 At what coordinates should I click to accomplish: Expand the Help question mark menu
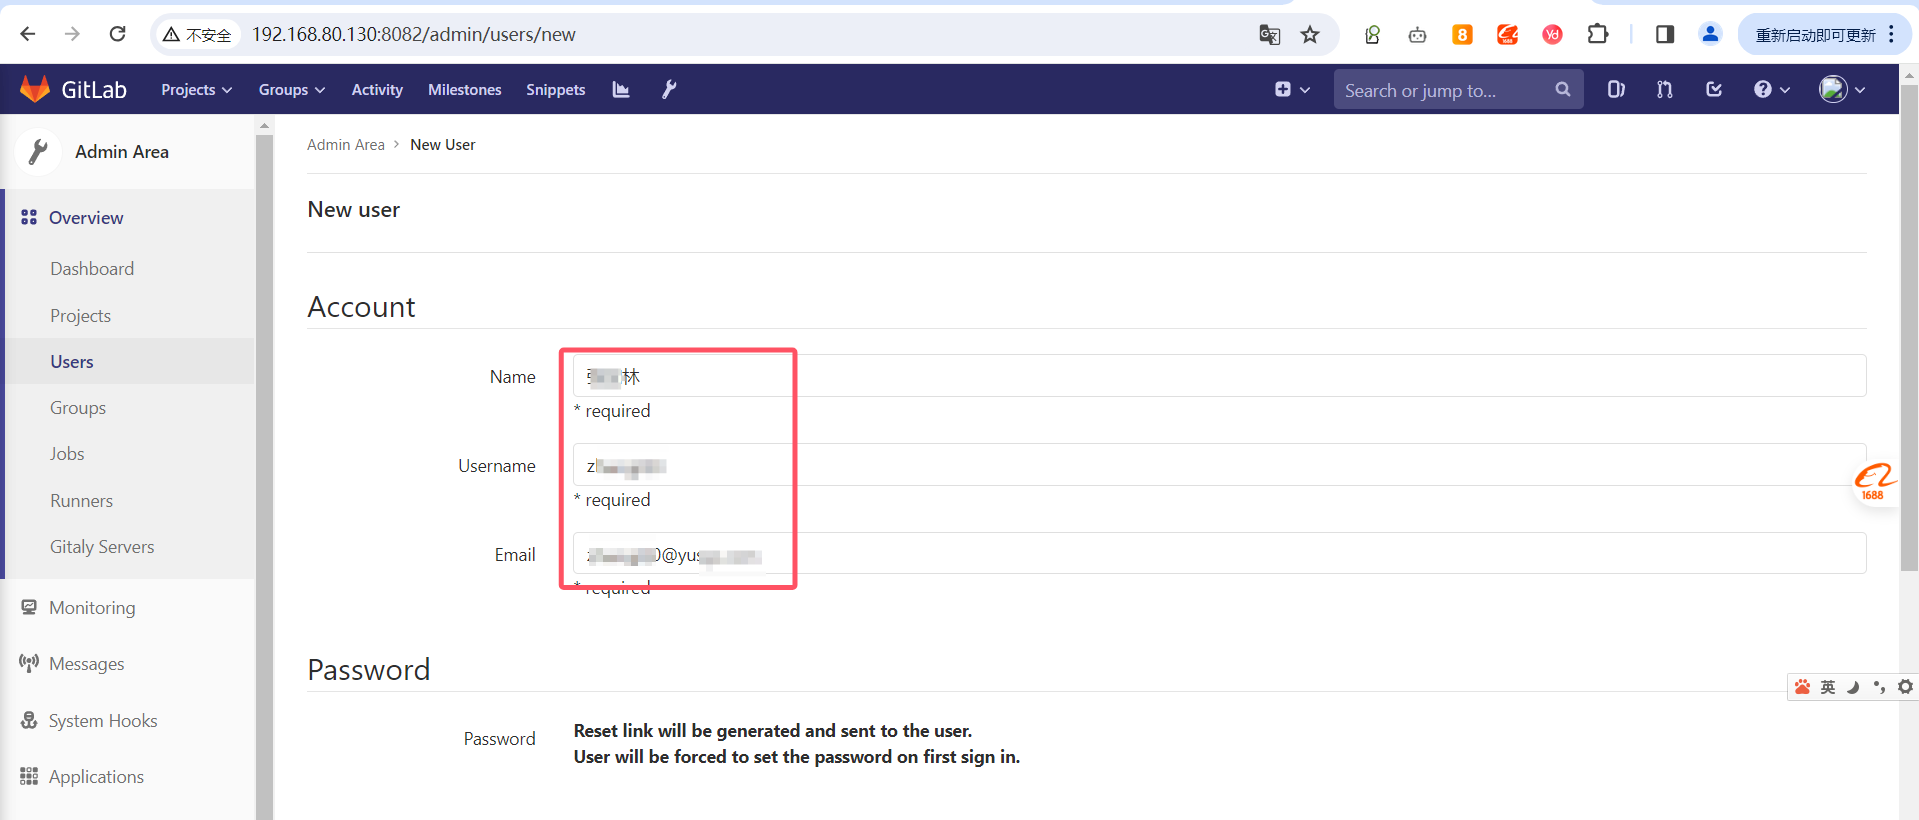pyautogui.click(x=1771, y=90)
